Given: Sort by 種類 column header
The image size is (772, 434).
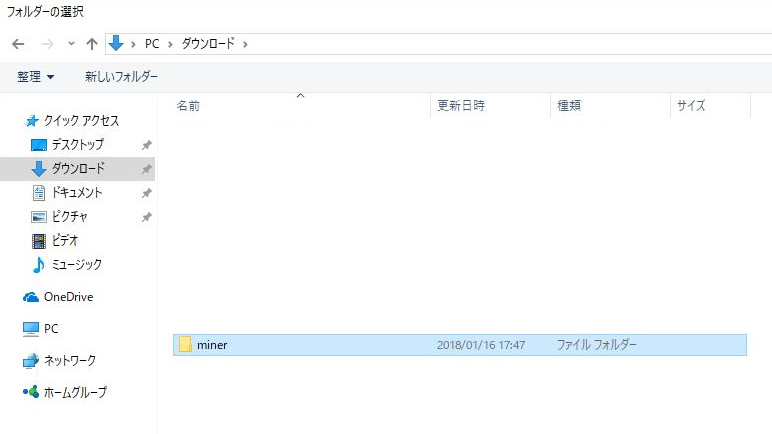Looking at the screenshot, I should (569, 105).
